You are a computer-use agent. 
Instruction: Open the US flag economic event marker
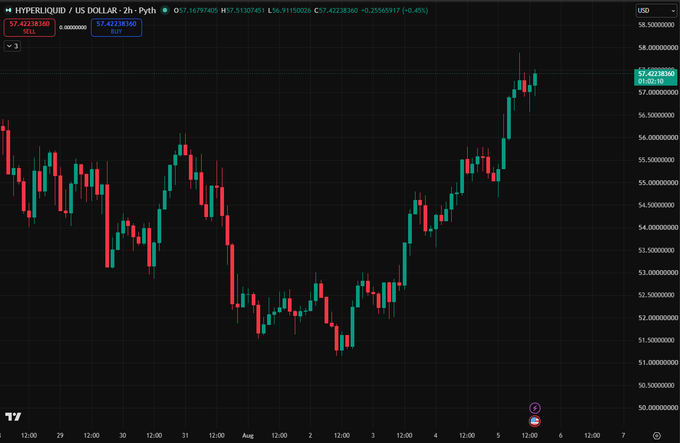[535, 421]
